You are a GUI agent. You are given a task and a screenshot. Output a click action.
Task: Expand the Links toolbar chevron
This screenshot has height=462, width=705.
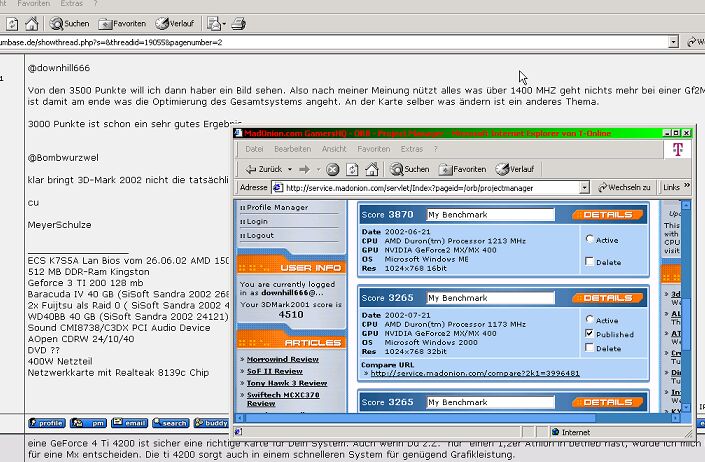(x=687, y=185)
